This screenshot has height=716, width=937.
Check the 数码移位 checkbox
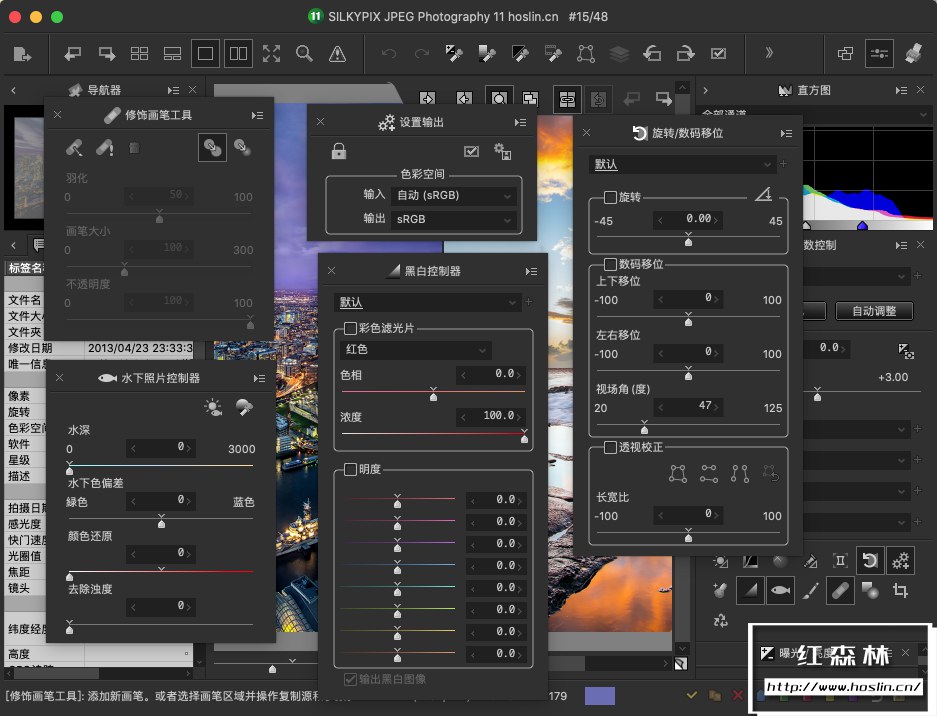pyautogui.click(x=610, y=264)
